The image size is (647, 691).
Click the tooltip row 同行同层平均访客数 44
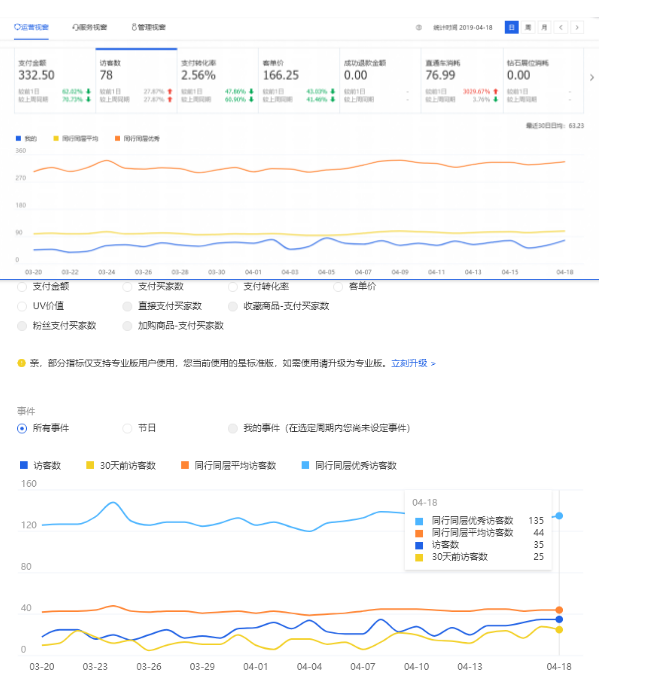click(x=480, y=533)
